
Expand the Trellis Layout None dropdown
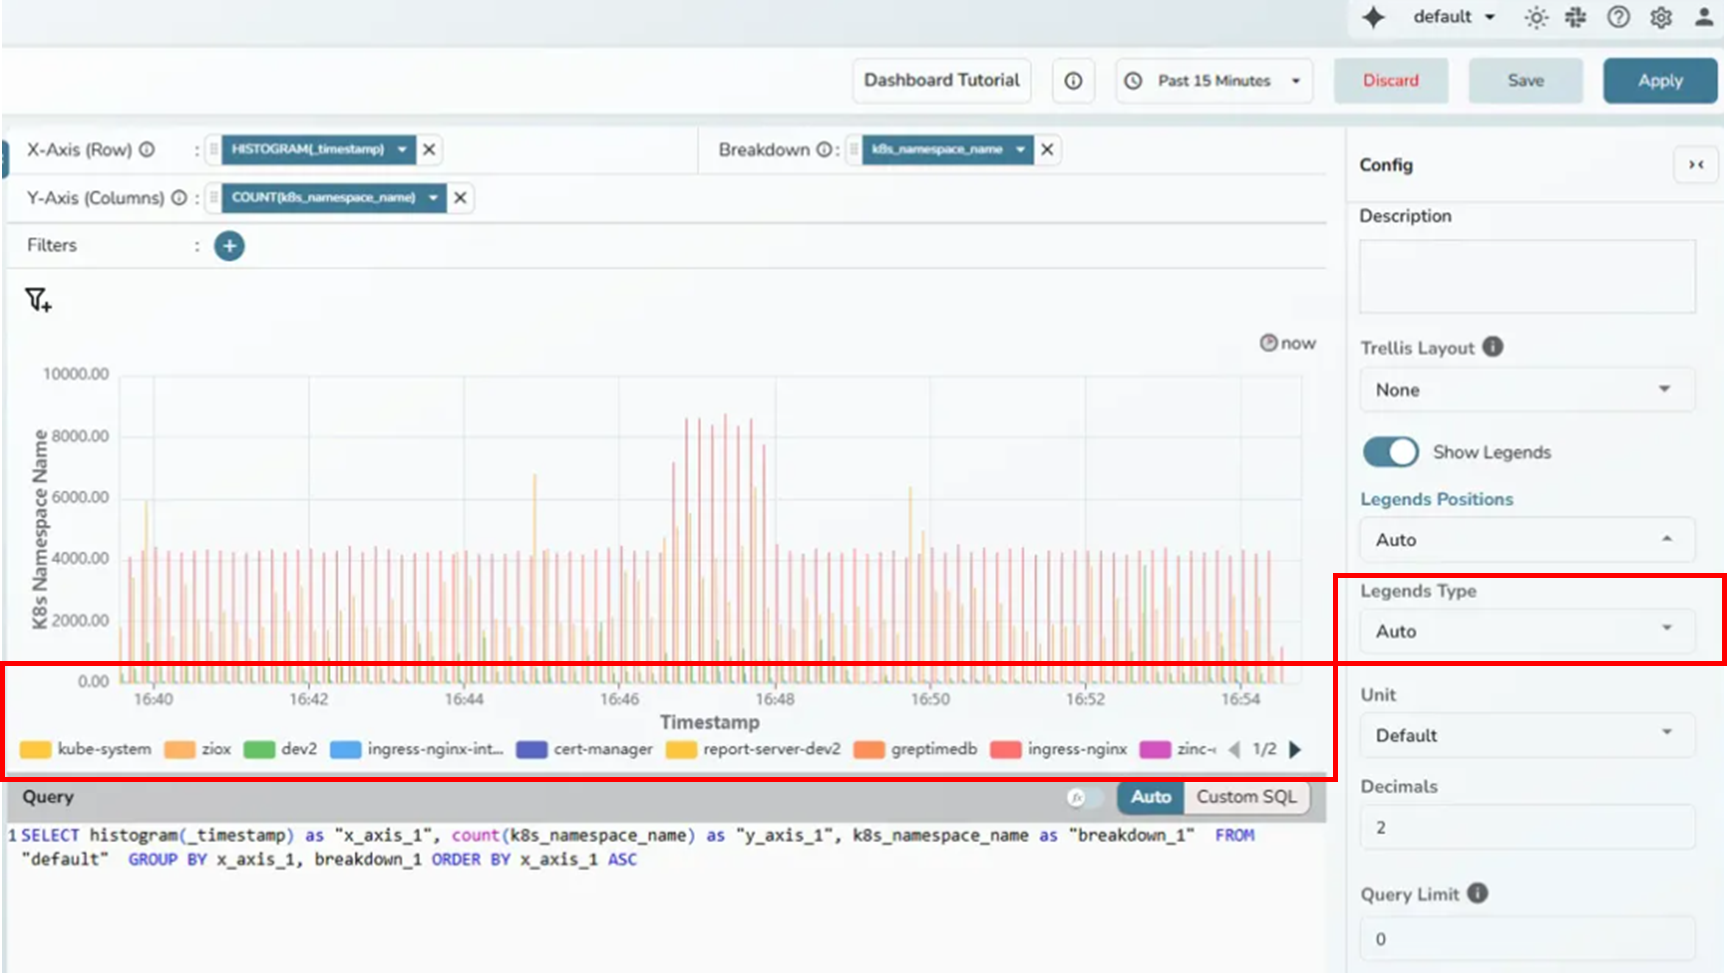pos(1525,390)
